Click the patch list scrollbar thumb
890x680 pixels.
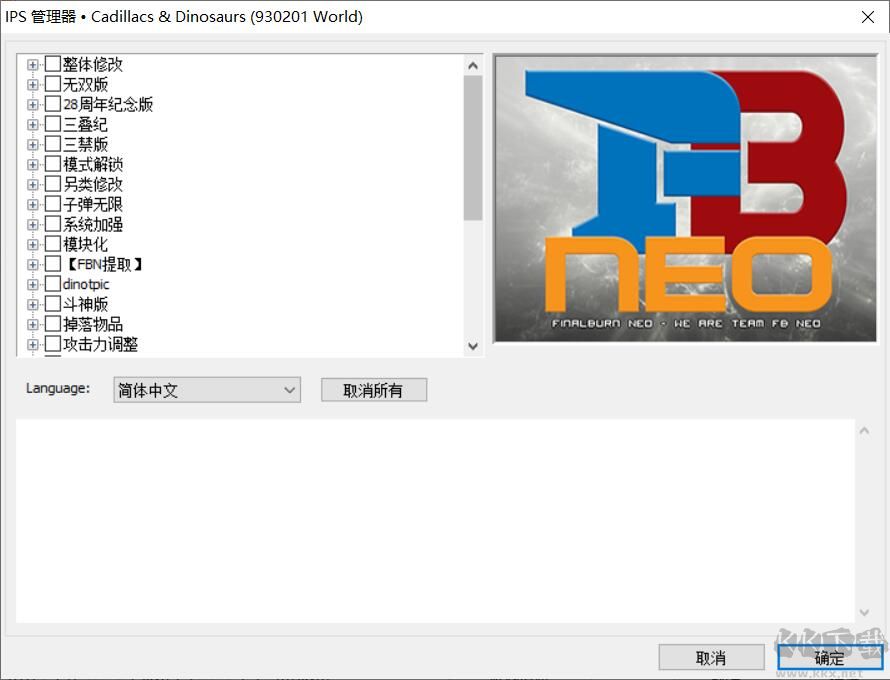tap(473, 148)
